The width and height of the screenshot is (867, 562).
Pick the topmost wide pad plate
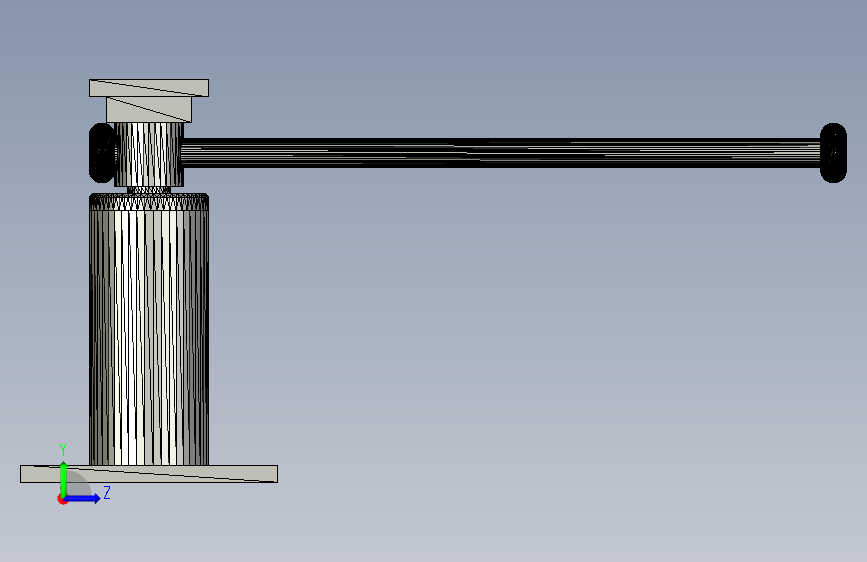[x=149, y=88]
